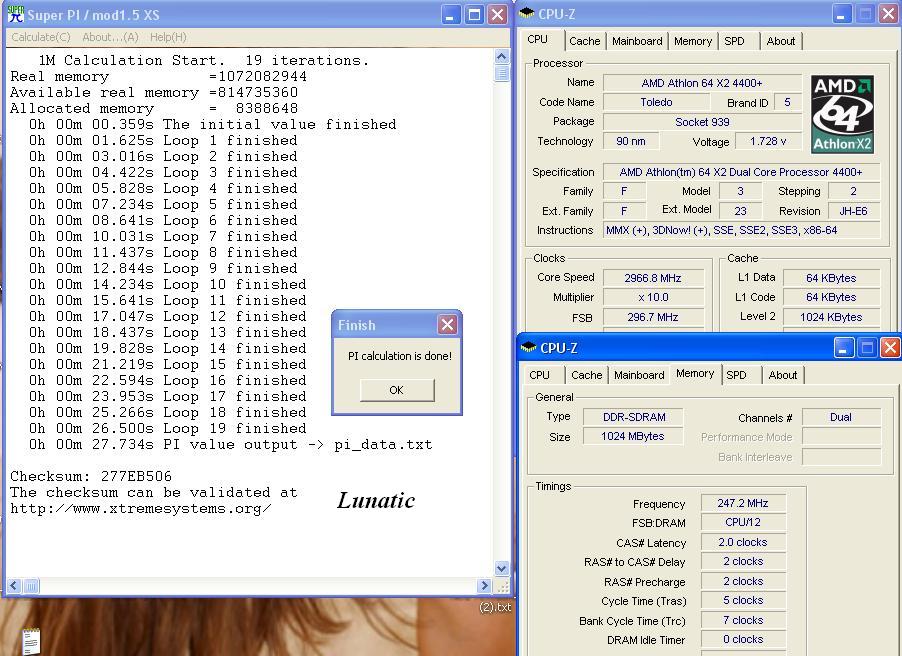Viewport: 902px width, 656px height.
Task: Click the lower CPU-Z title bar icon
Action: click(528, 347)
